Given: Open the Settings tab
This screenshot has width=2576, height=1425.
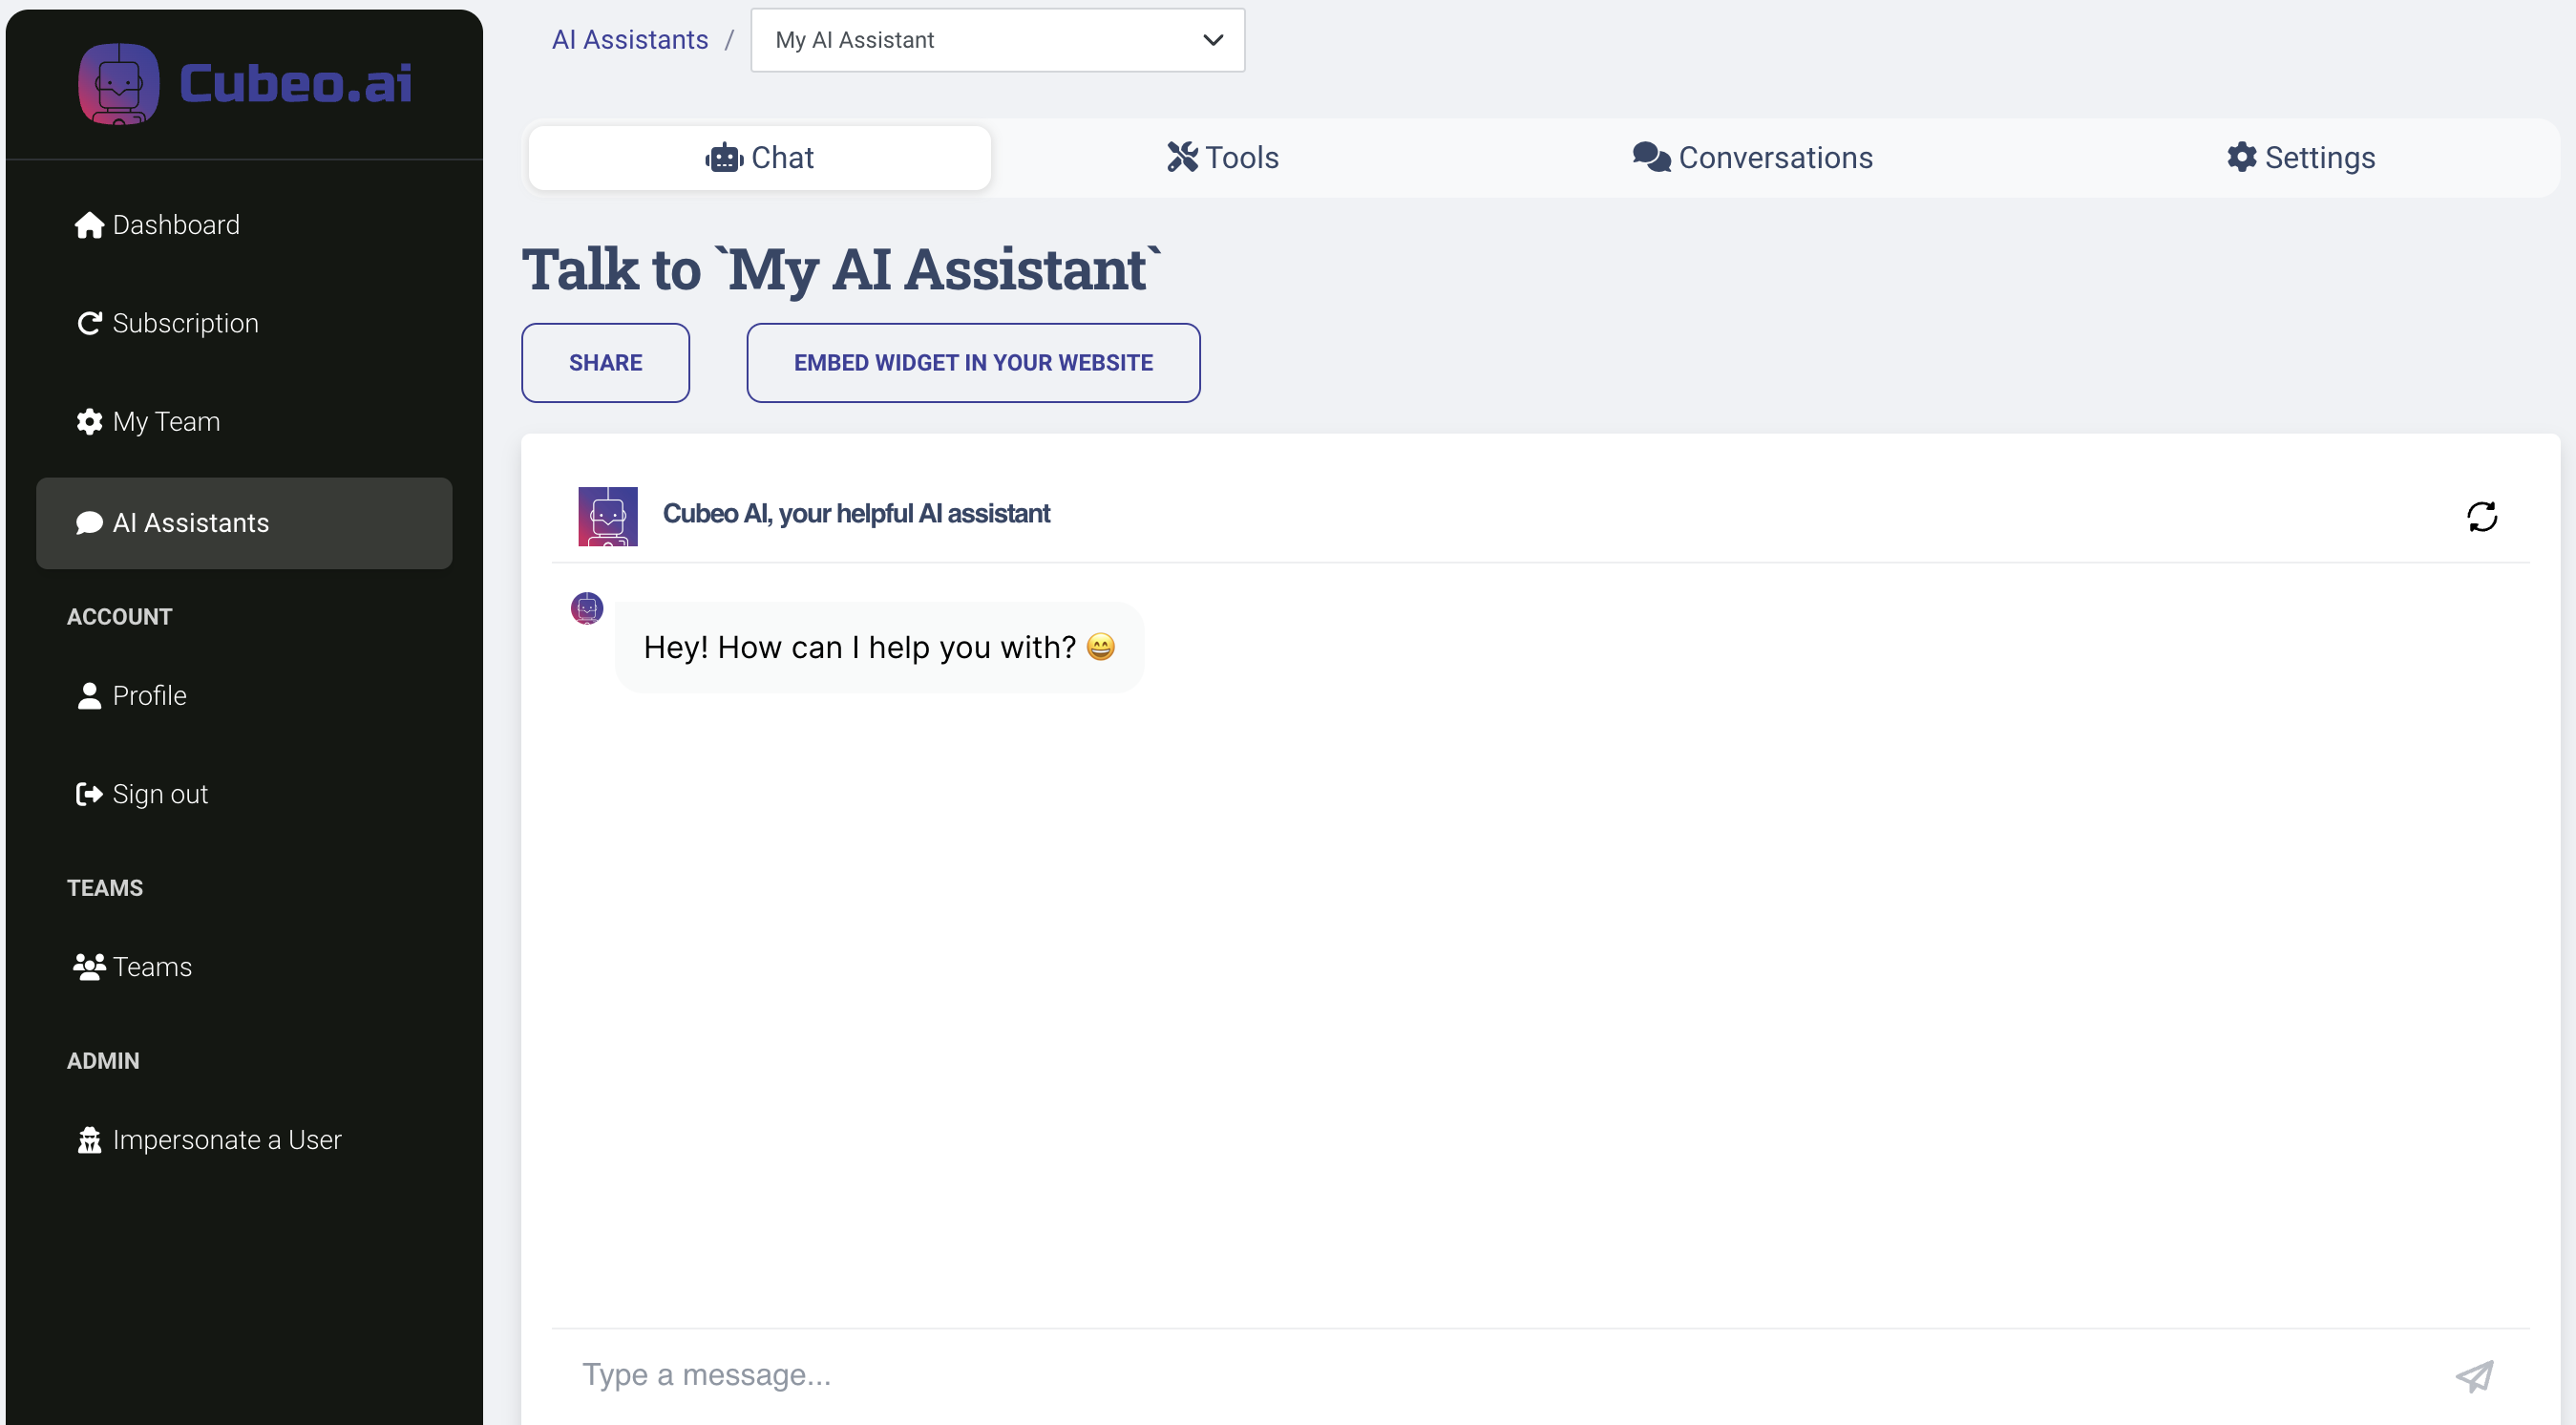Looking at the screenshot, I should point(2300,158).
